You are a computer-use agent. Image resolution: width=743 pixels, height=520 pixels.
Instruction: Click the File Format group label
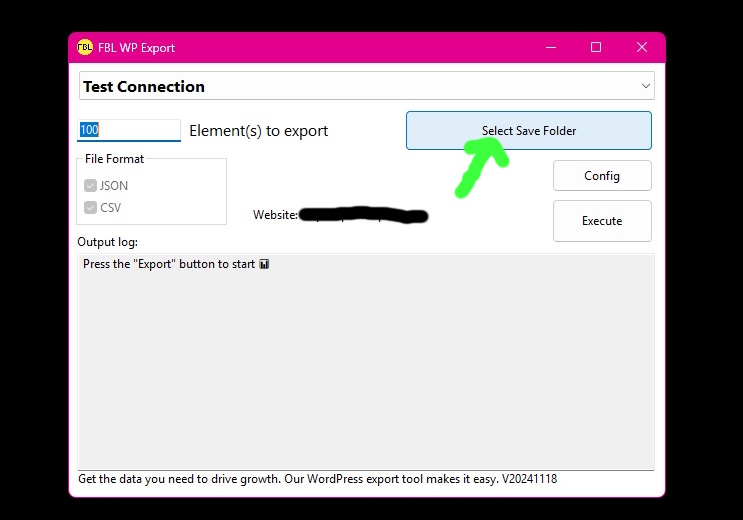(114, 159)
